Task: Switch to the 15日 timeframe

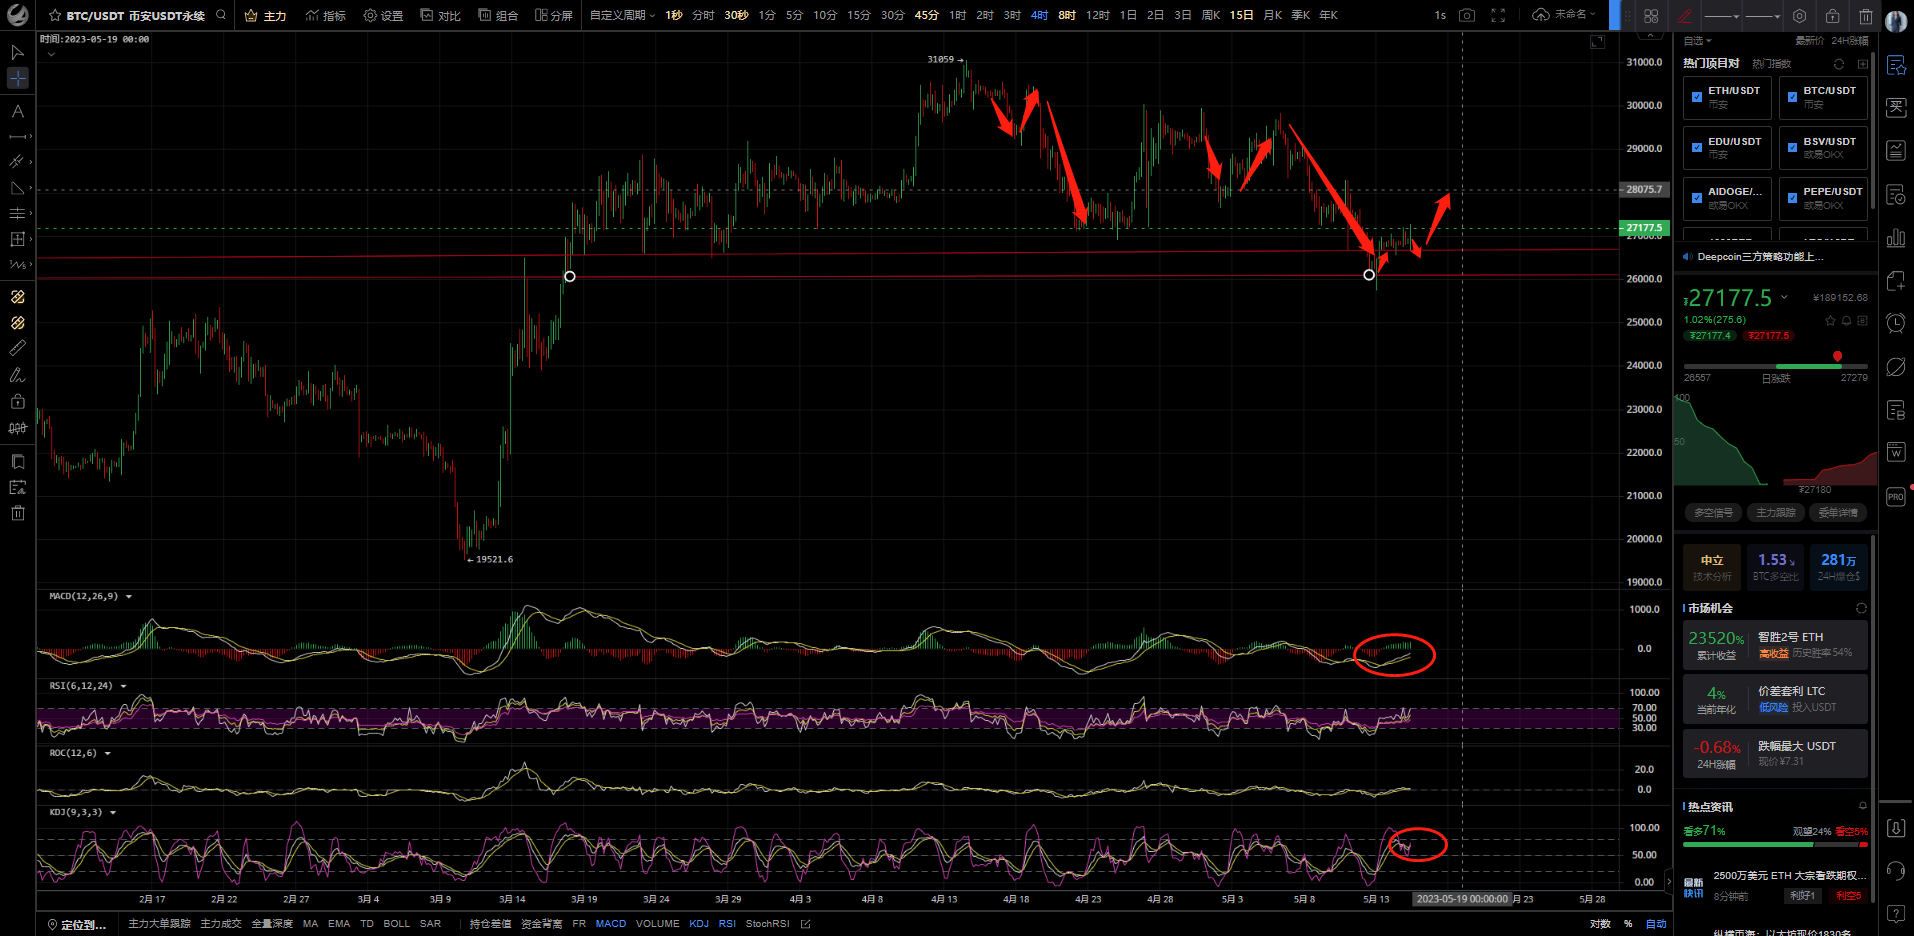Action: pos(1241,15)
